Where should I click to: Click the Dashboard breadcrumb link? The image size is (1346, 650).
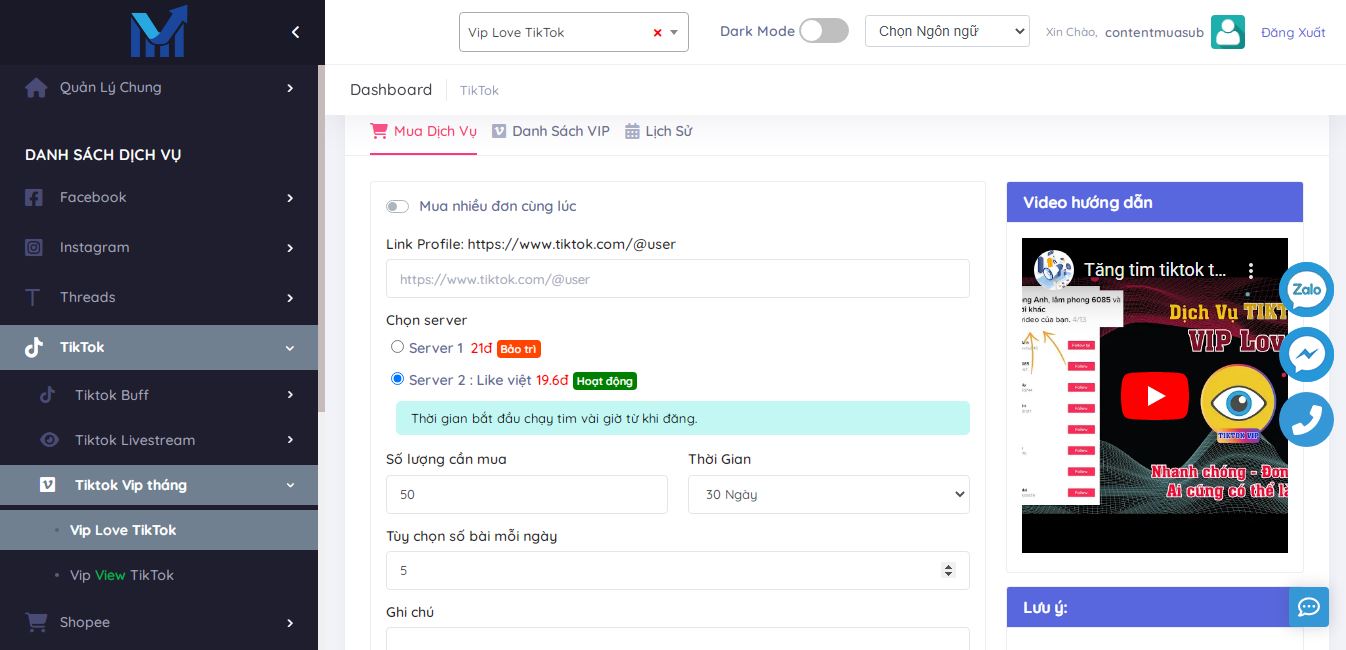[391, 90]
